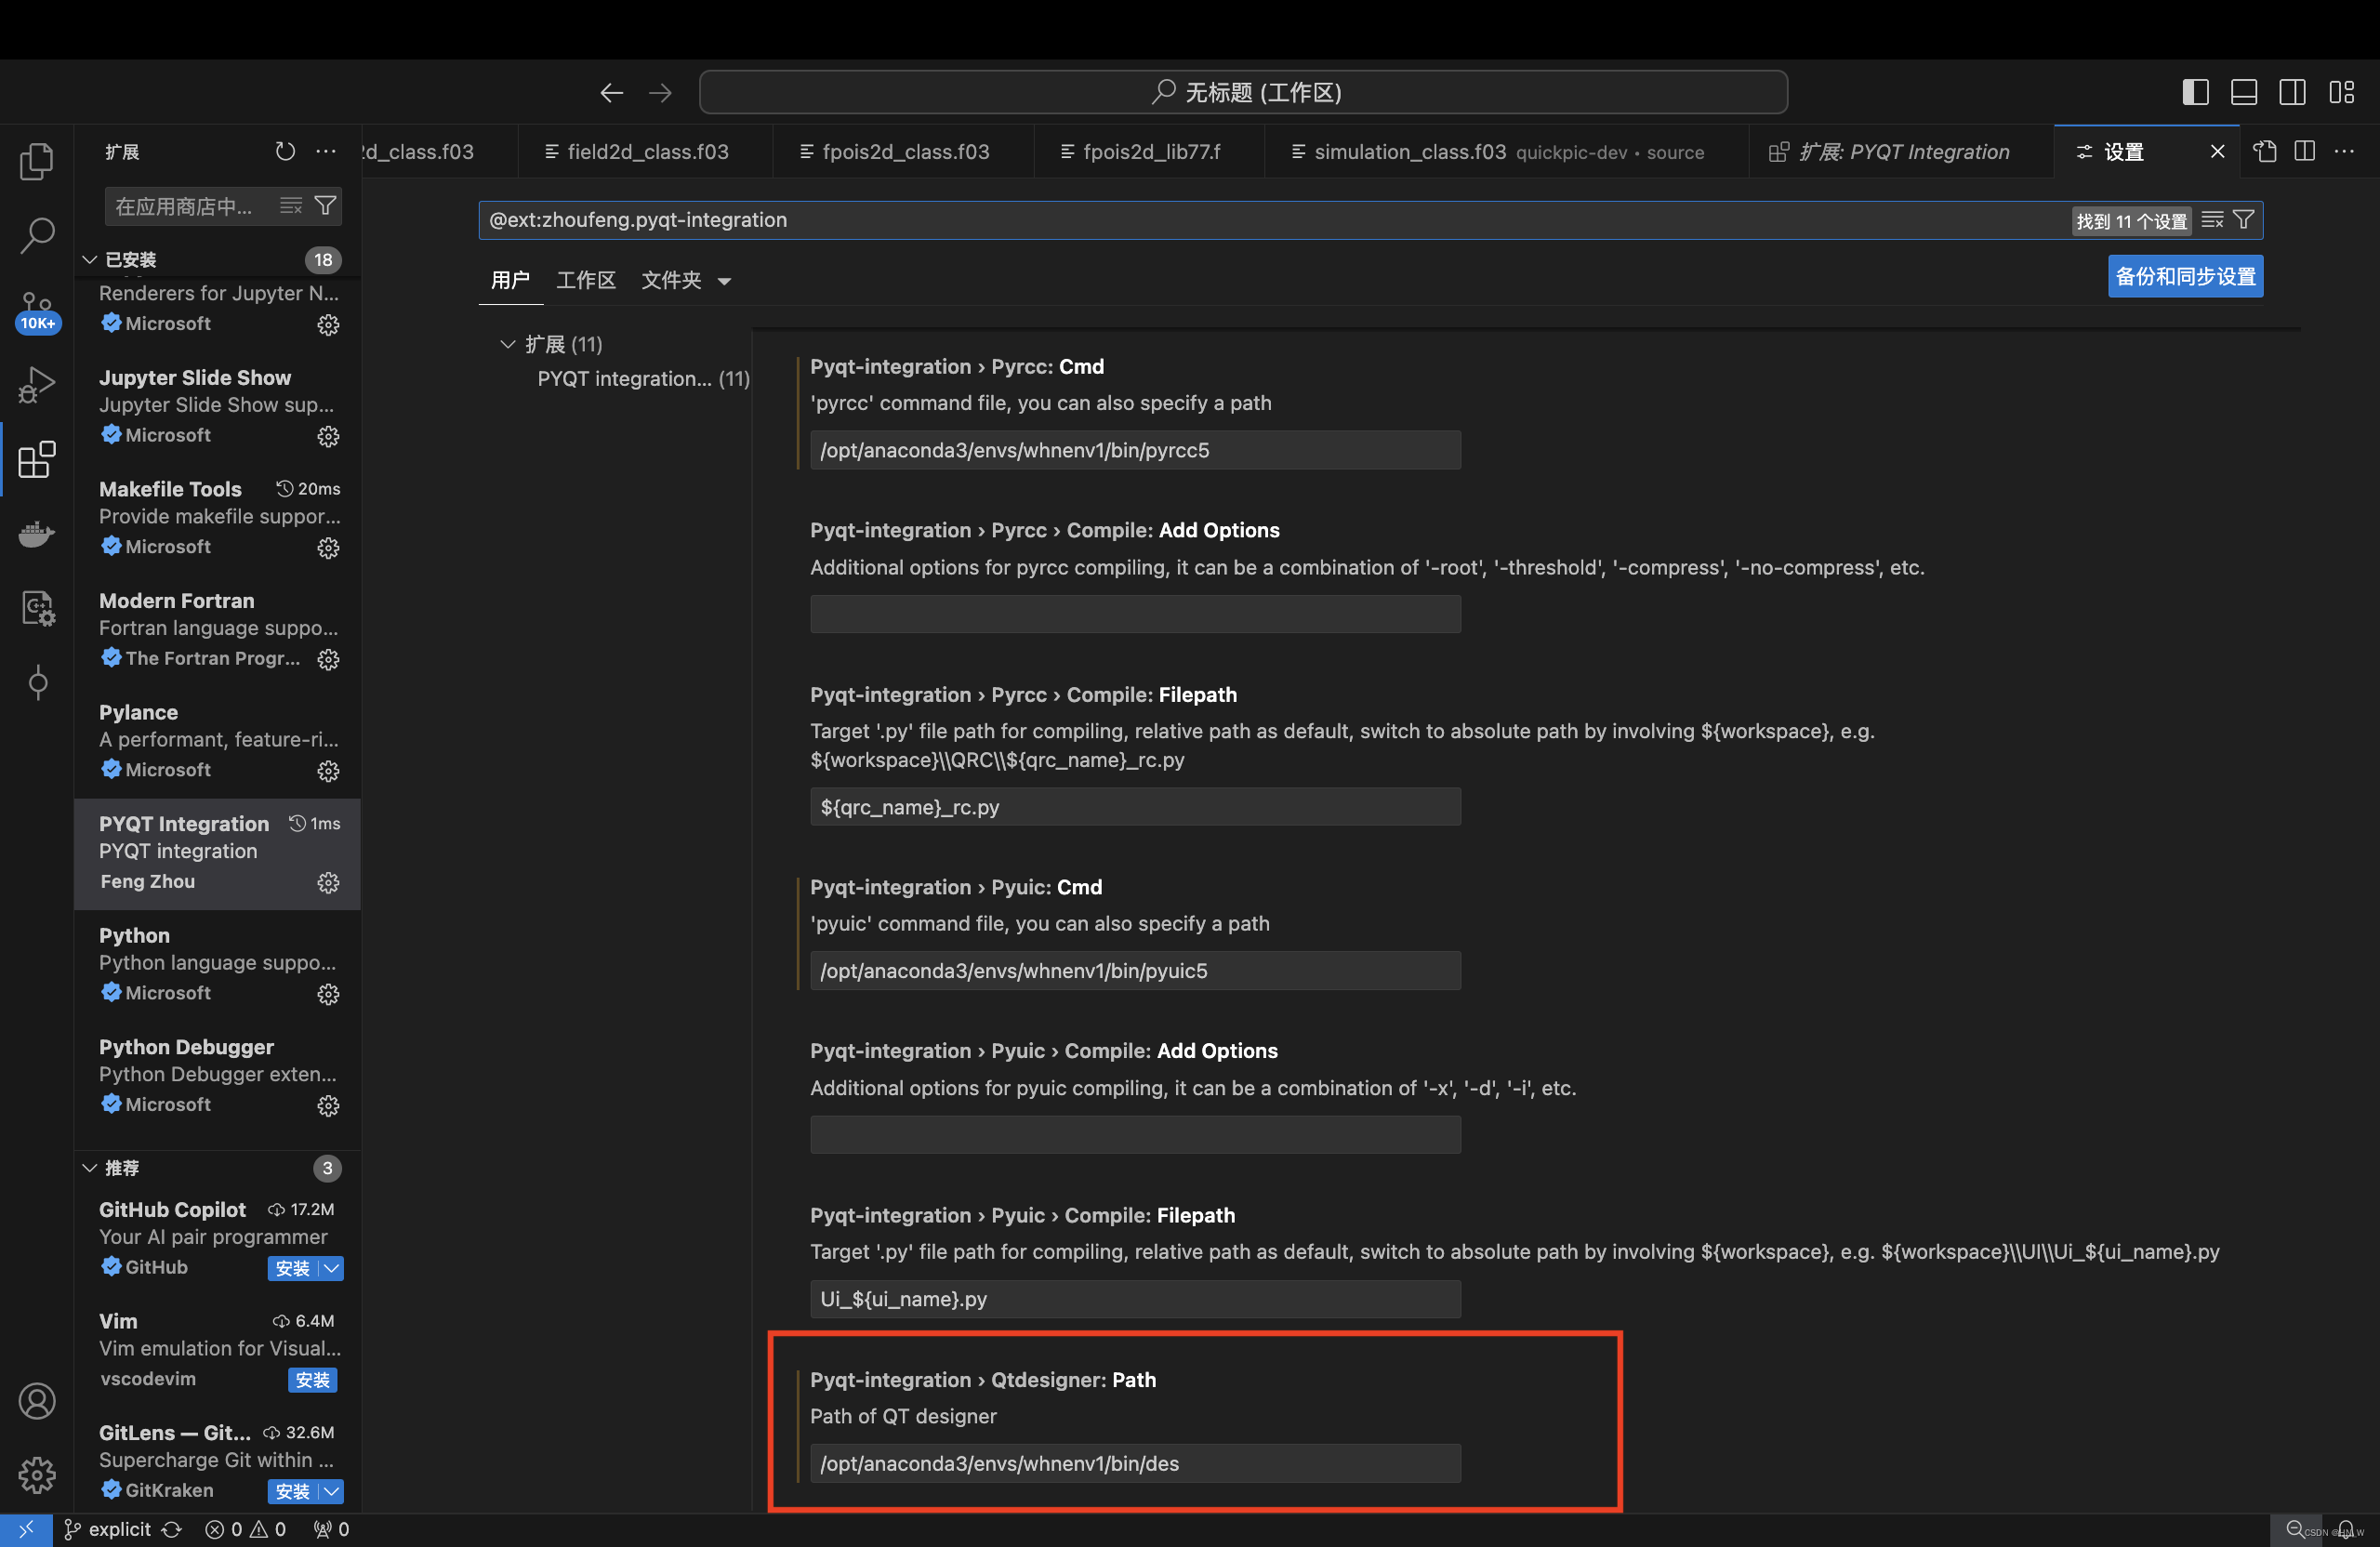The width and height of the screenshot is (2380, 1547).
Task: Install the Vim extension
Action: click(312, 1380)
